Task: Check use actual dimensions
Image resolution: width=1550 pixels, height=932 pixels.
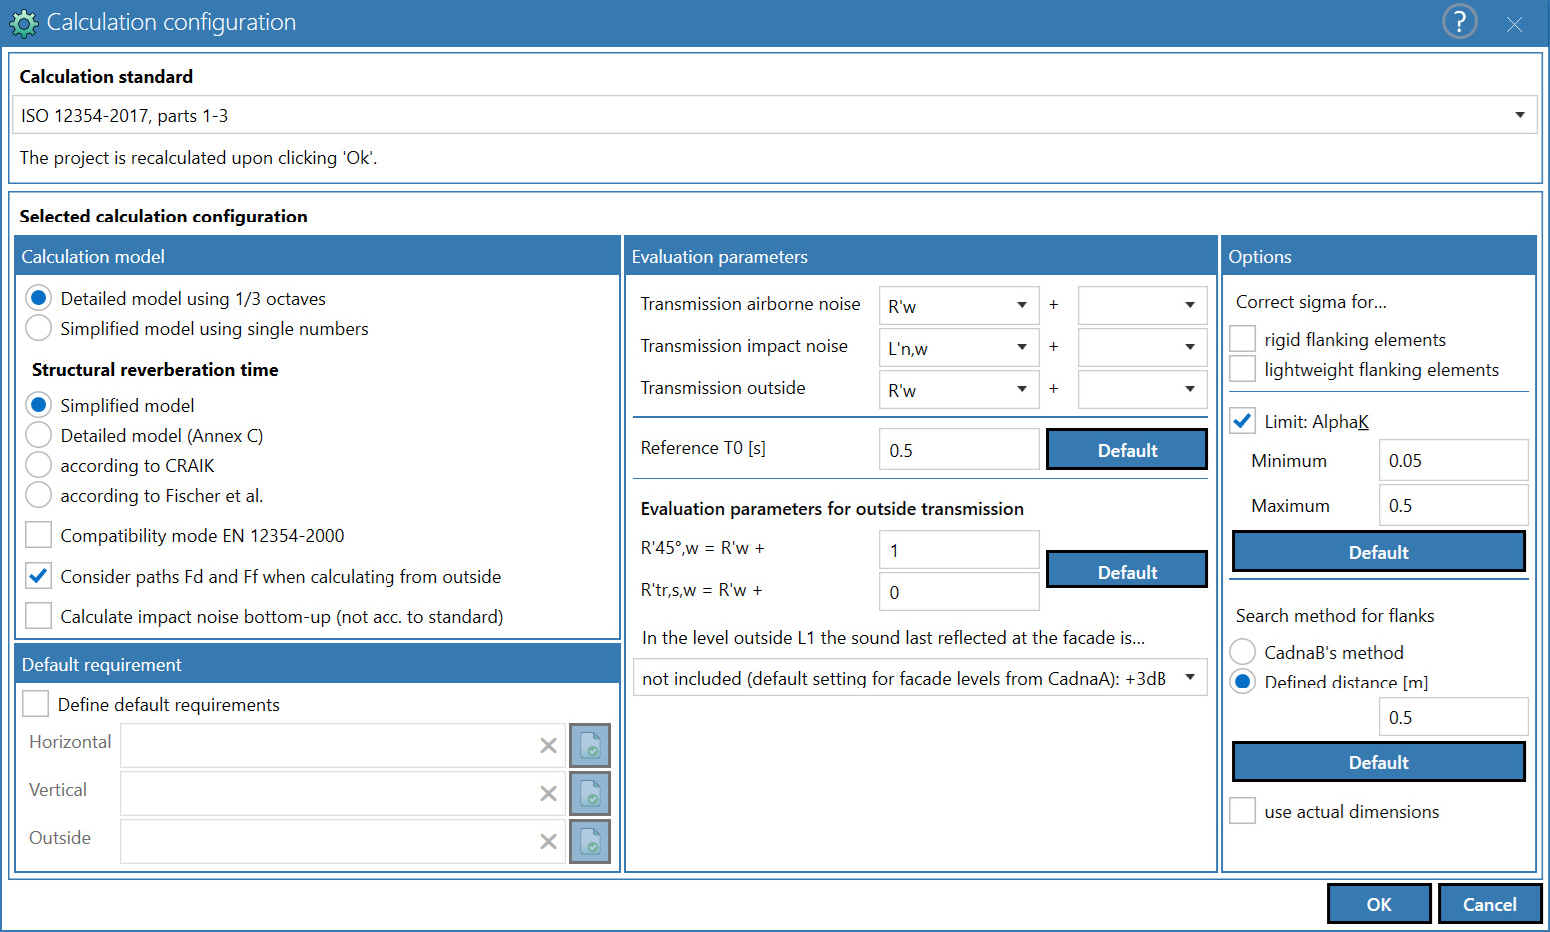Action: point(1242,811)
